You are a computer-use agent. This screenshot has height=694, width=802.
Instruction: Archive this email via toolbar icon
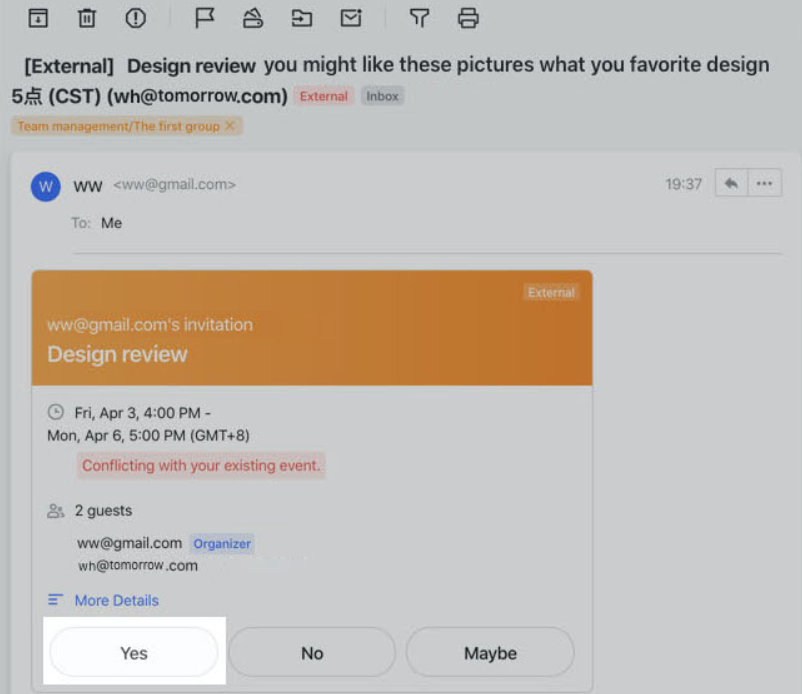pos(38,18)
